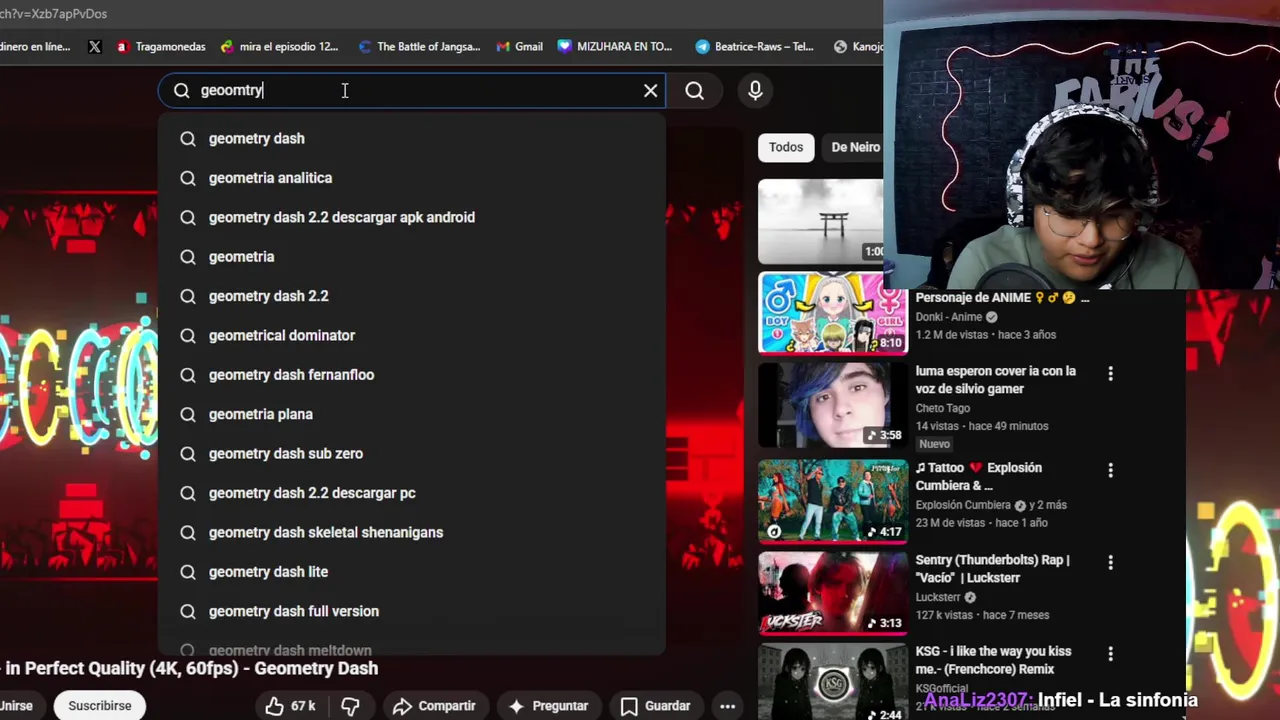The height and width of the screenshot is (720, 1280).
Task: Click the 'Guardar' save button
Action: pyautogui.click(x=655, y=706)
